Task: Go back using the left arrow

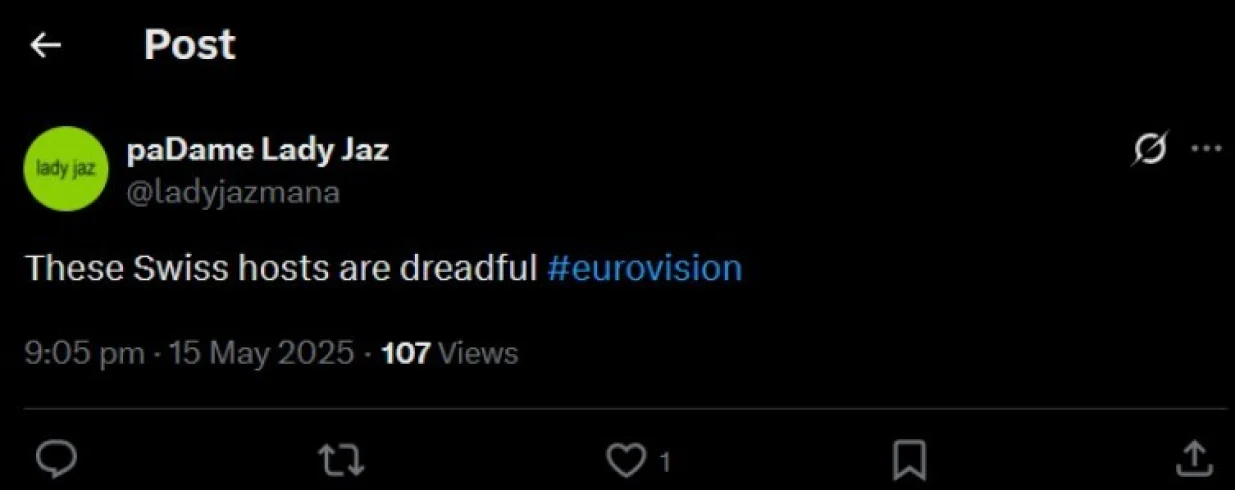Action: tap(46, 45)
